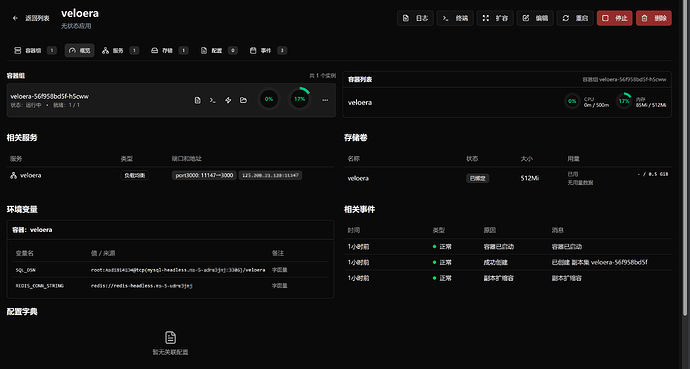
Task: Open the 终端 terminal button in header
Action: (x=455, y=18)
